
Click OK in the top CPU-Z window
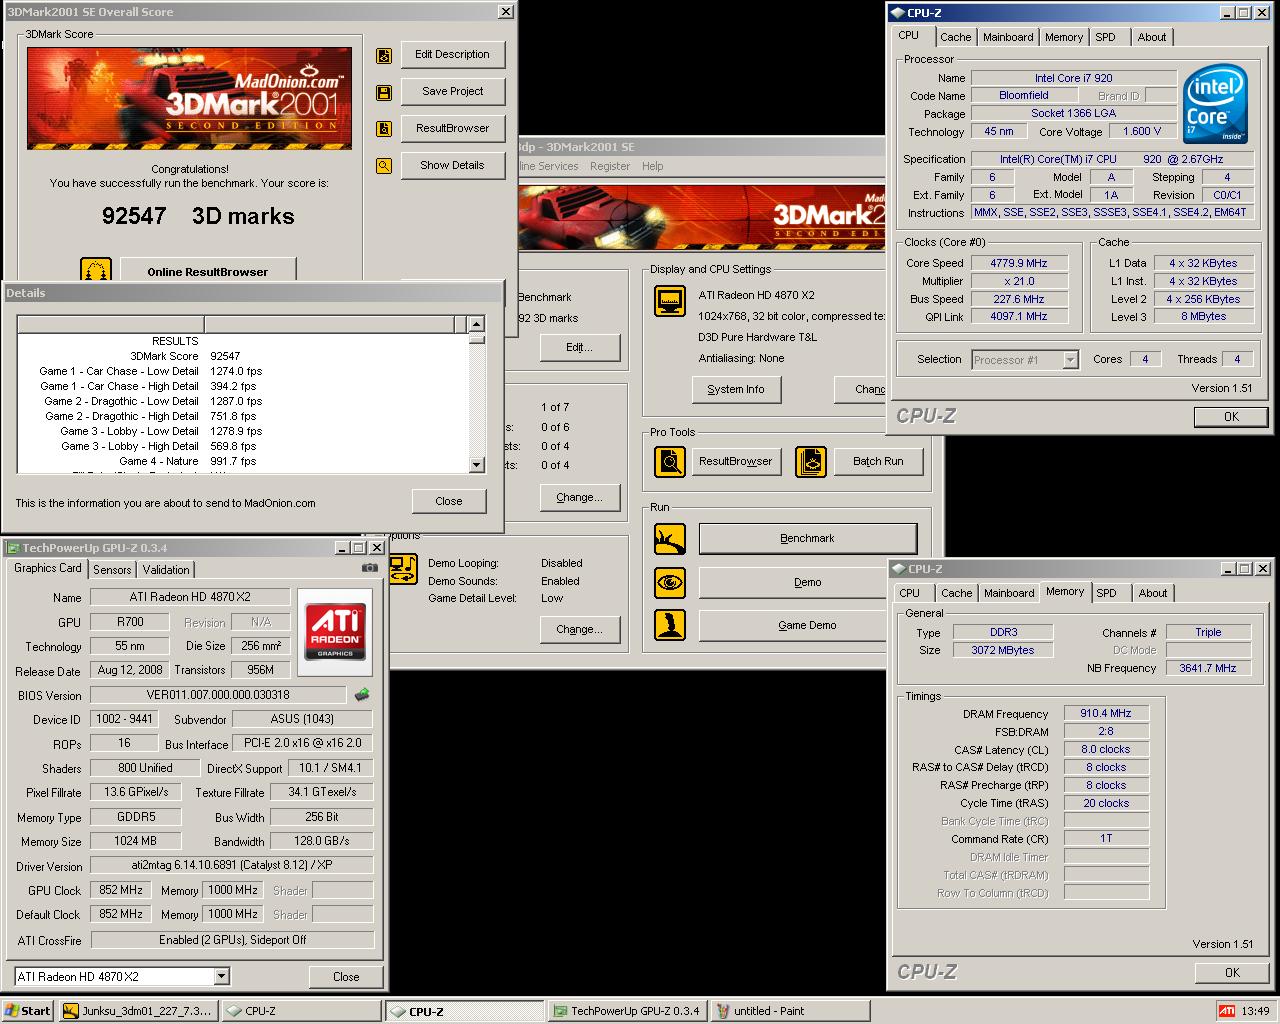pos(1231,417)
